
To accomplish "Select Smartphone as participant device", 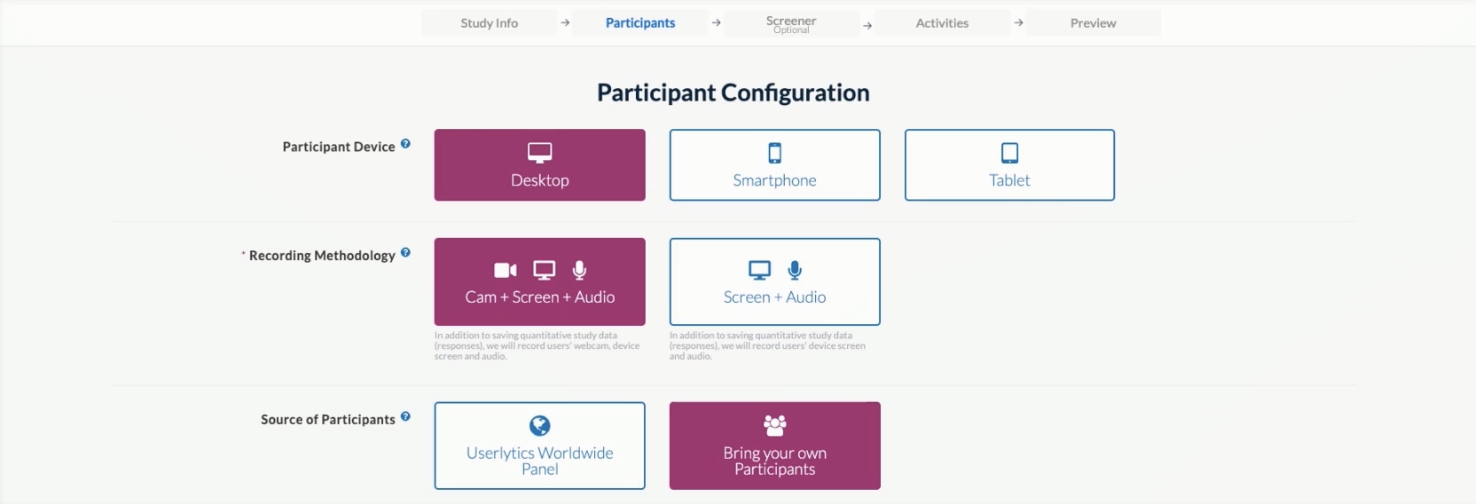I will (x=774, y=166).
